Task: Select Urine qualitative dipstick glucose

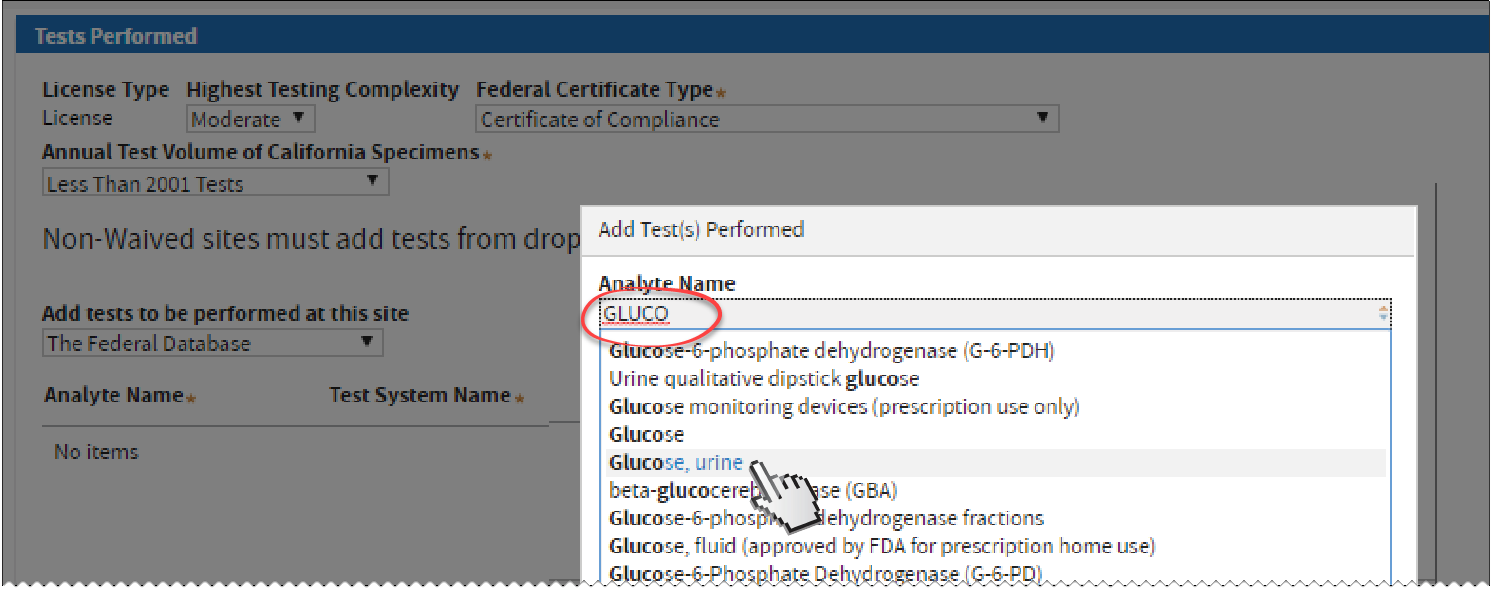Action: [x=764, y=379]
